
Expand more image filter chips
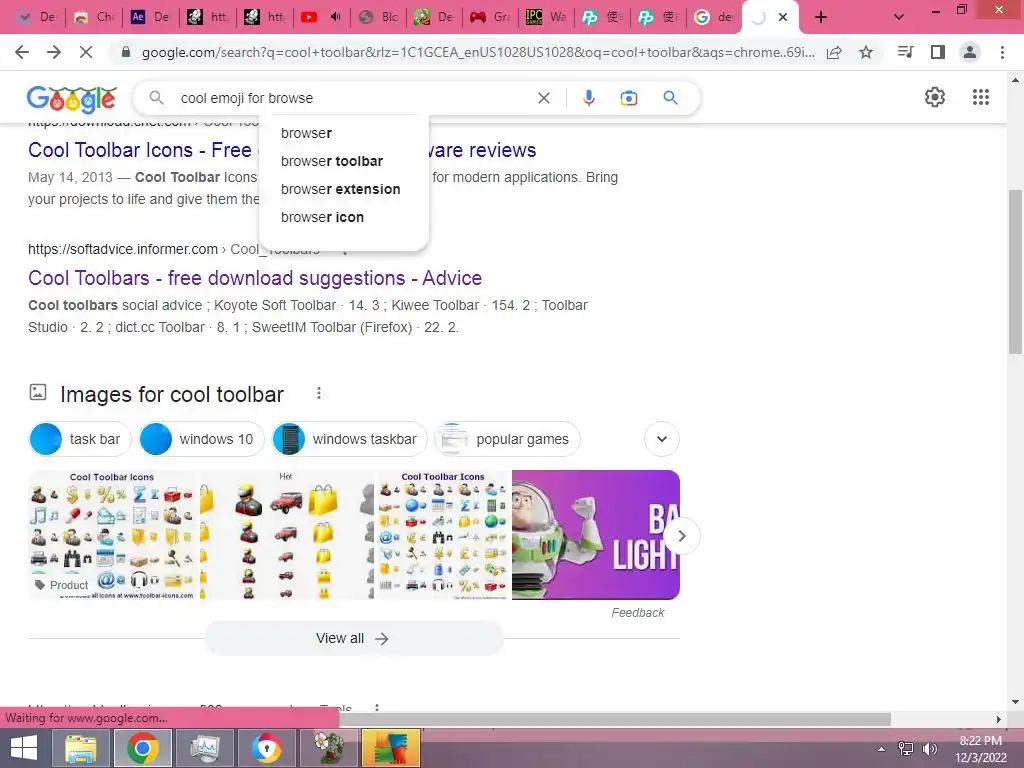click(662, 439)
